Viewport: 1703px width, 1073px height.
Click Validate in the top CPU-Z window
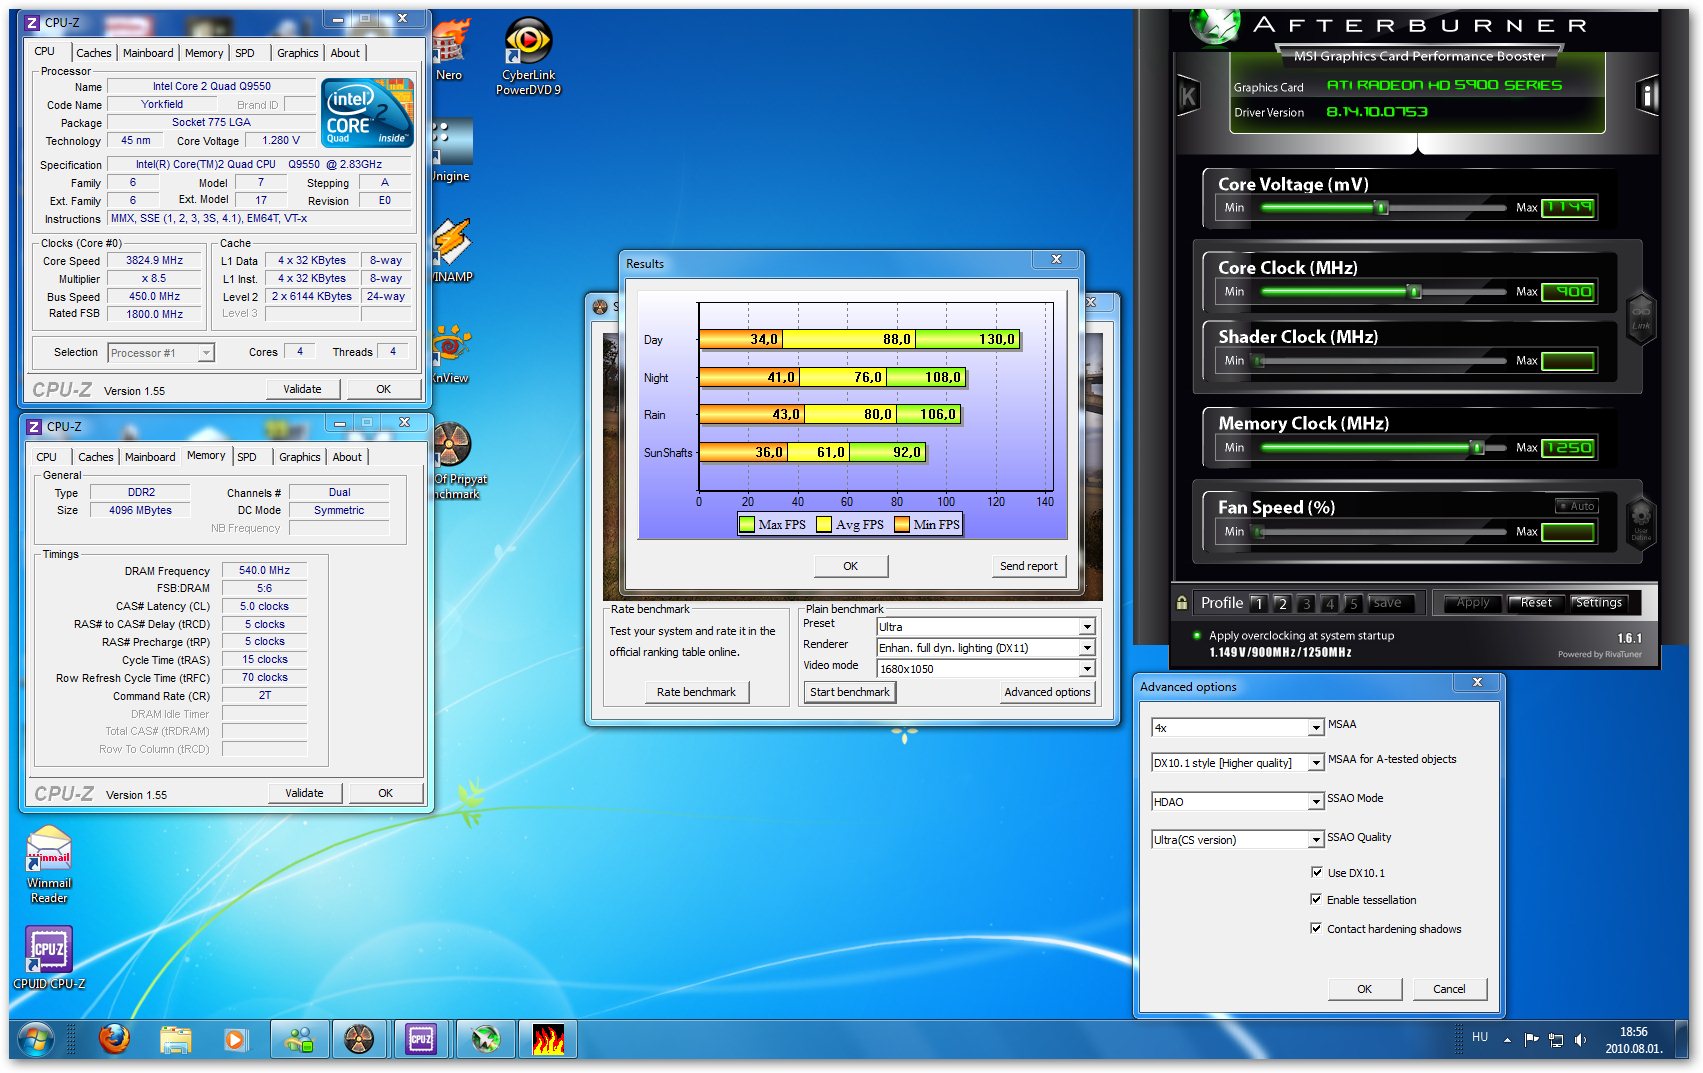(x=303, y=389)
